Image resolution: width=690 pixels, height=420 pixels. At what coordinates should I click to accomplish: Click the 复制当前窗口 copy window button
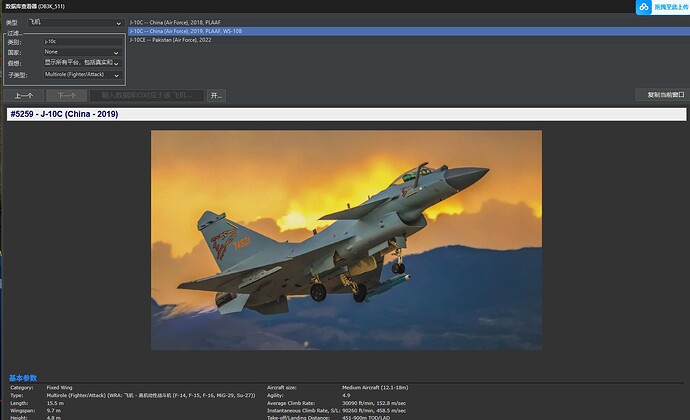point(661,96)
